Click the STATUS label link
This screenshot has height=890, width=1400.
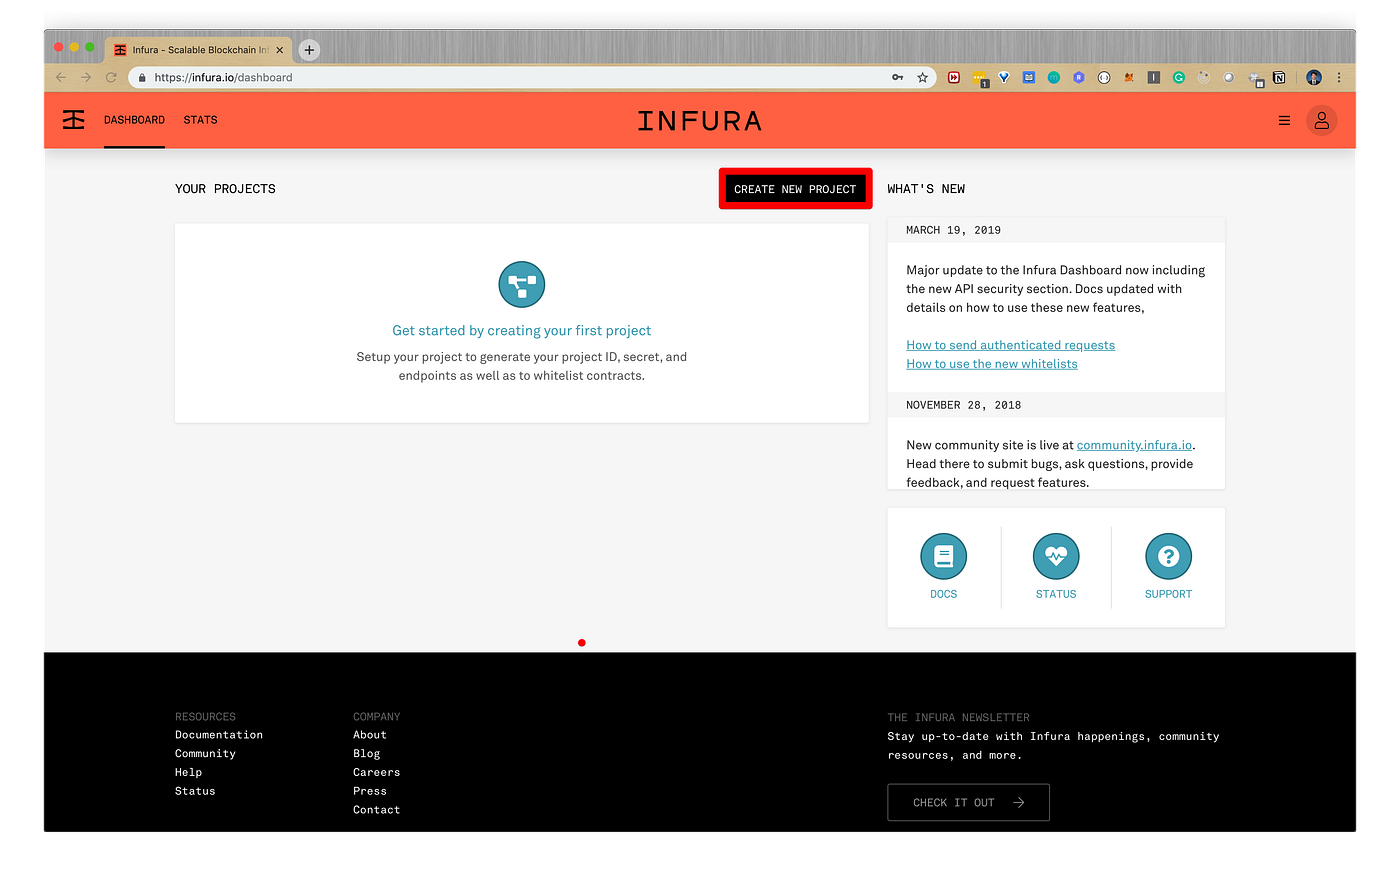click(1056, 594)
